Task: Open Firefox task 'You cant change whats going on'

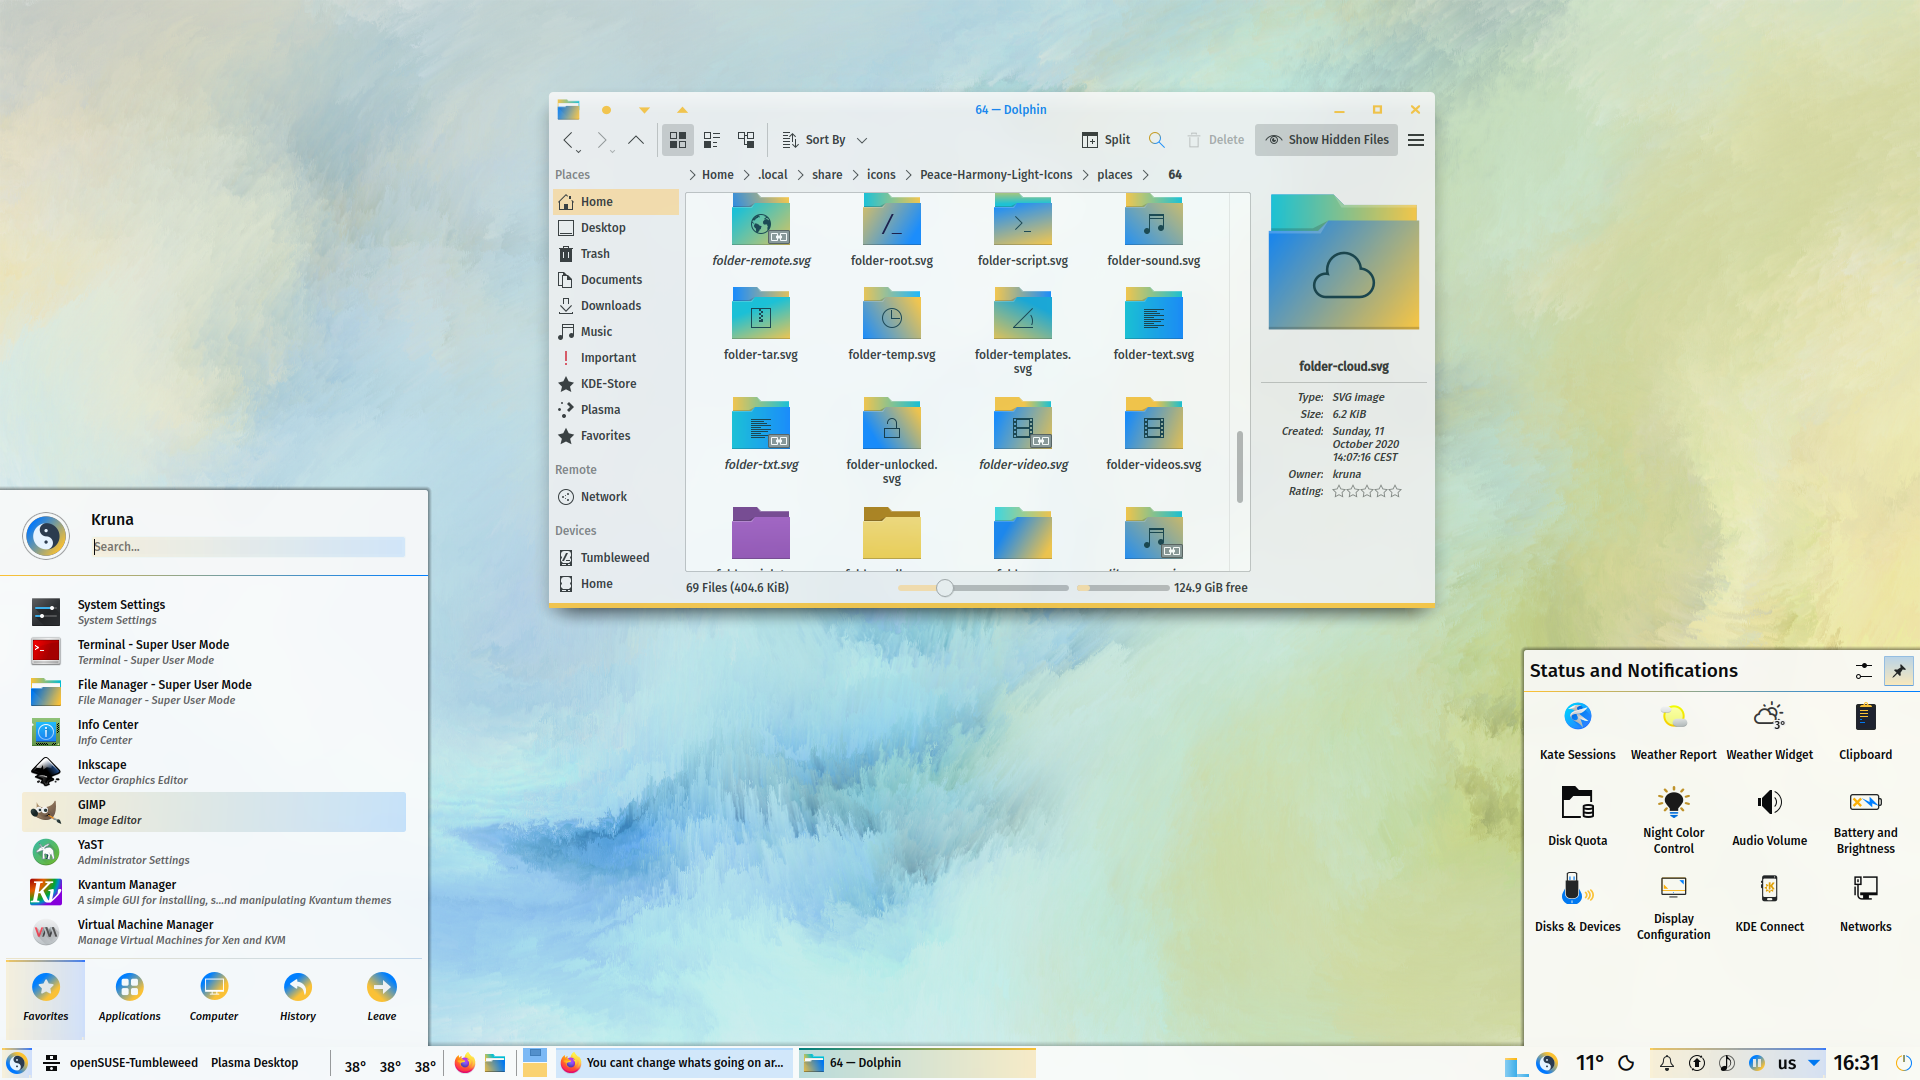Action: pyautogui.click(x=675, y=1063)
